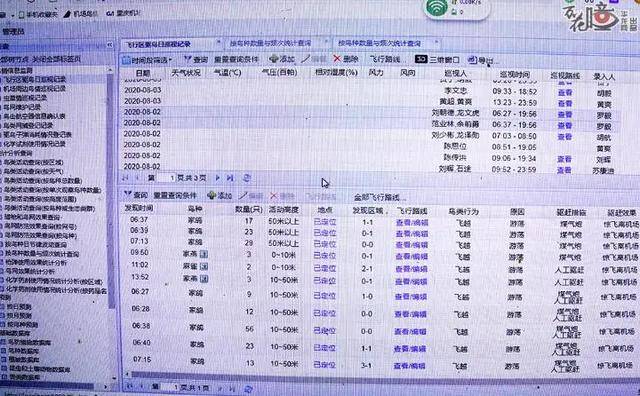
Task: Close the 飞行区驱鸟日巡视记录 tab
Action: [218, 42]
